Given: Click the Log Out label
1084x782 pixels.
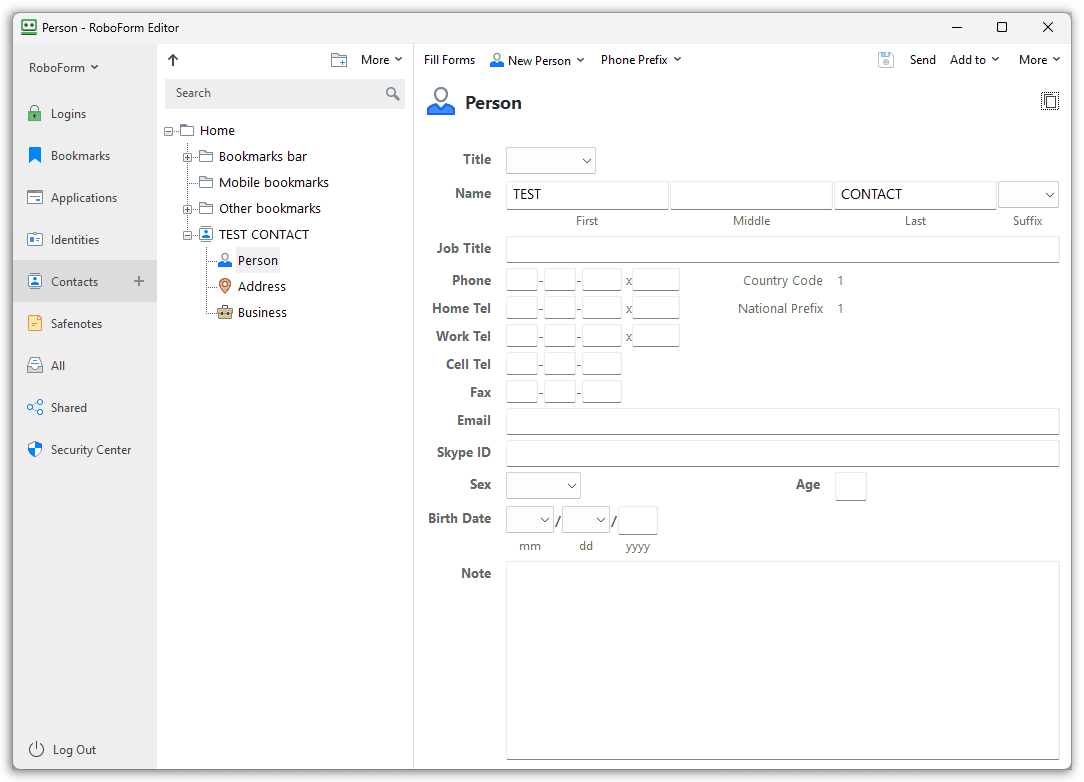Looking at the screenshot, I should [75, 750].
